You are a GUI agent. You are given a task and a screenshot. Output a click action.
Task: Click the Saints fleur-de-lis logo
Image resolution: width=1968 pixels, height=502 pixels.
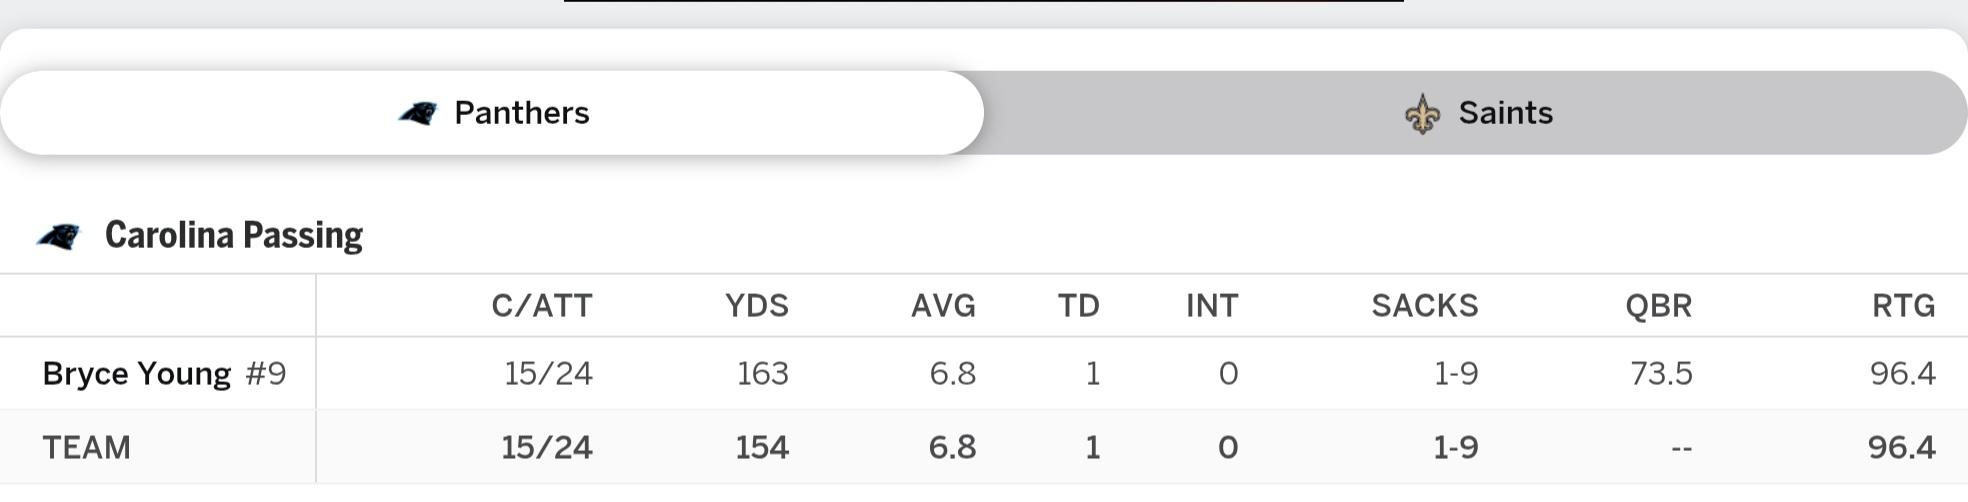point(1422,114)
